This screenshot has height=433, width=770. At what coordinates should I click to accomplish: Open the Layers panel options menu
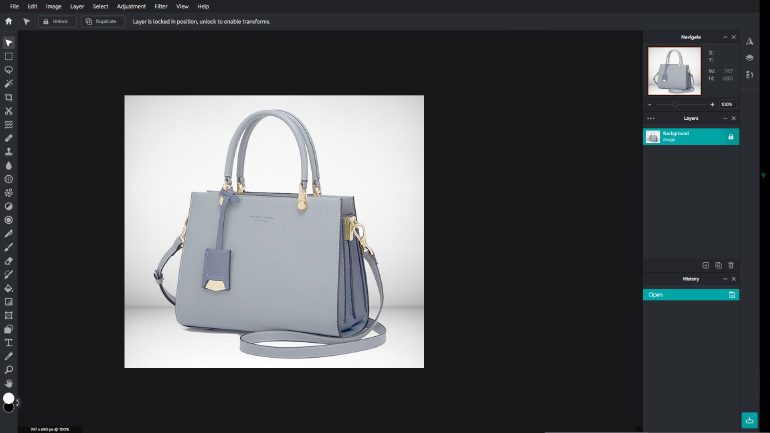pyautogui.click(x=651, y=118)
